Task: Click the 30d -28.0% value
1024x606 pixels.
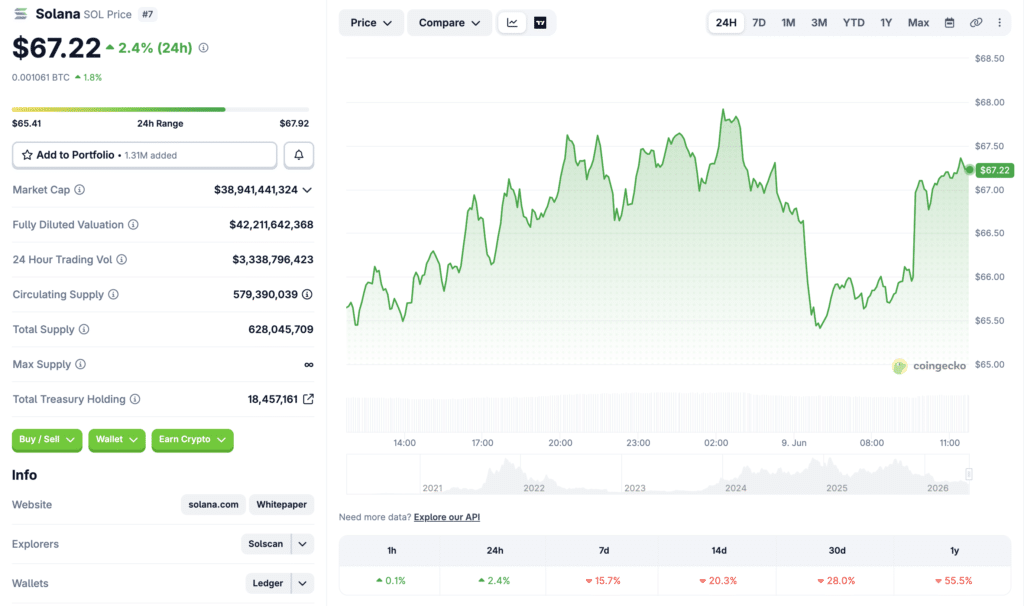Action: [837, 581]
